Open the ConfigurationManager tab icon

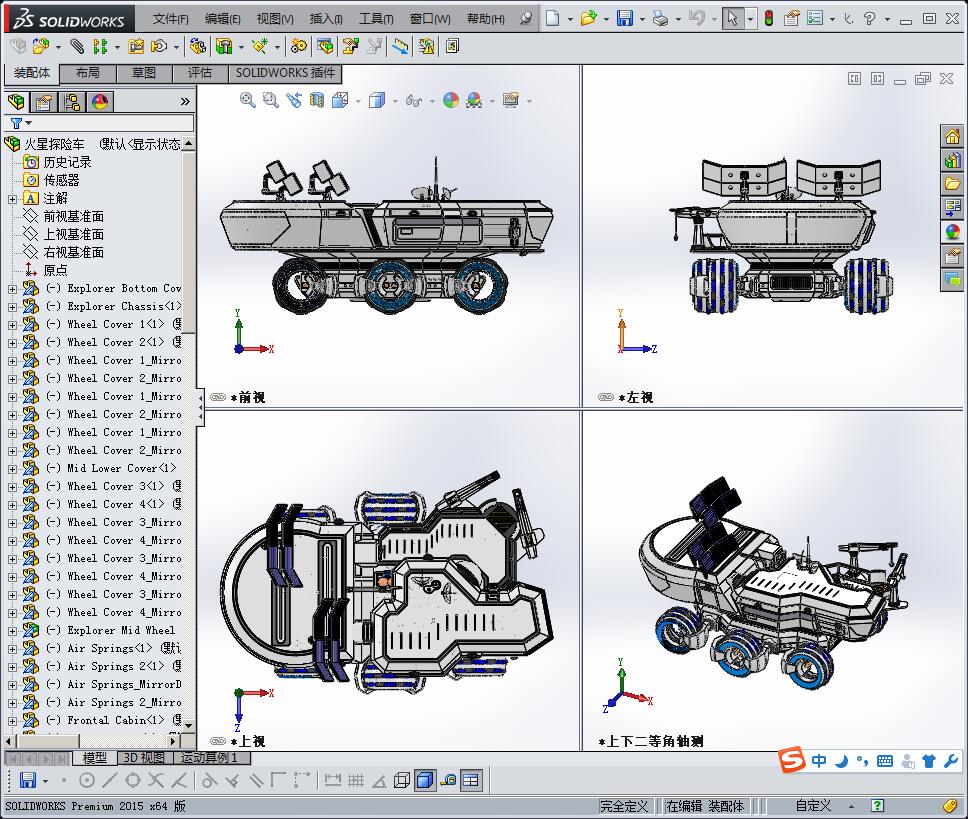[x=72, y=102]
